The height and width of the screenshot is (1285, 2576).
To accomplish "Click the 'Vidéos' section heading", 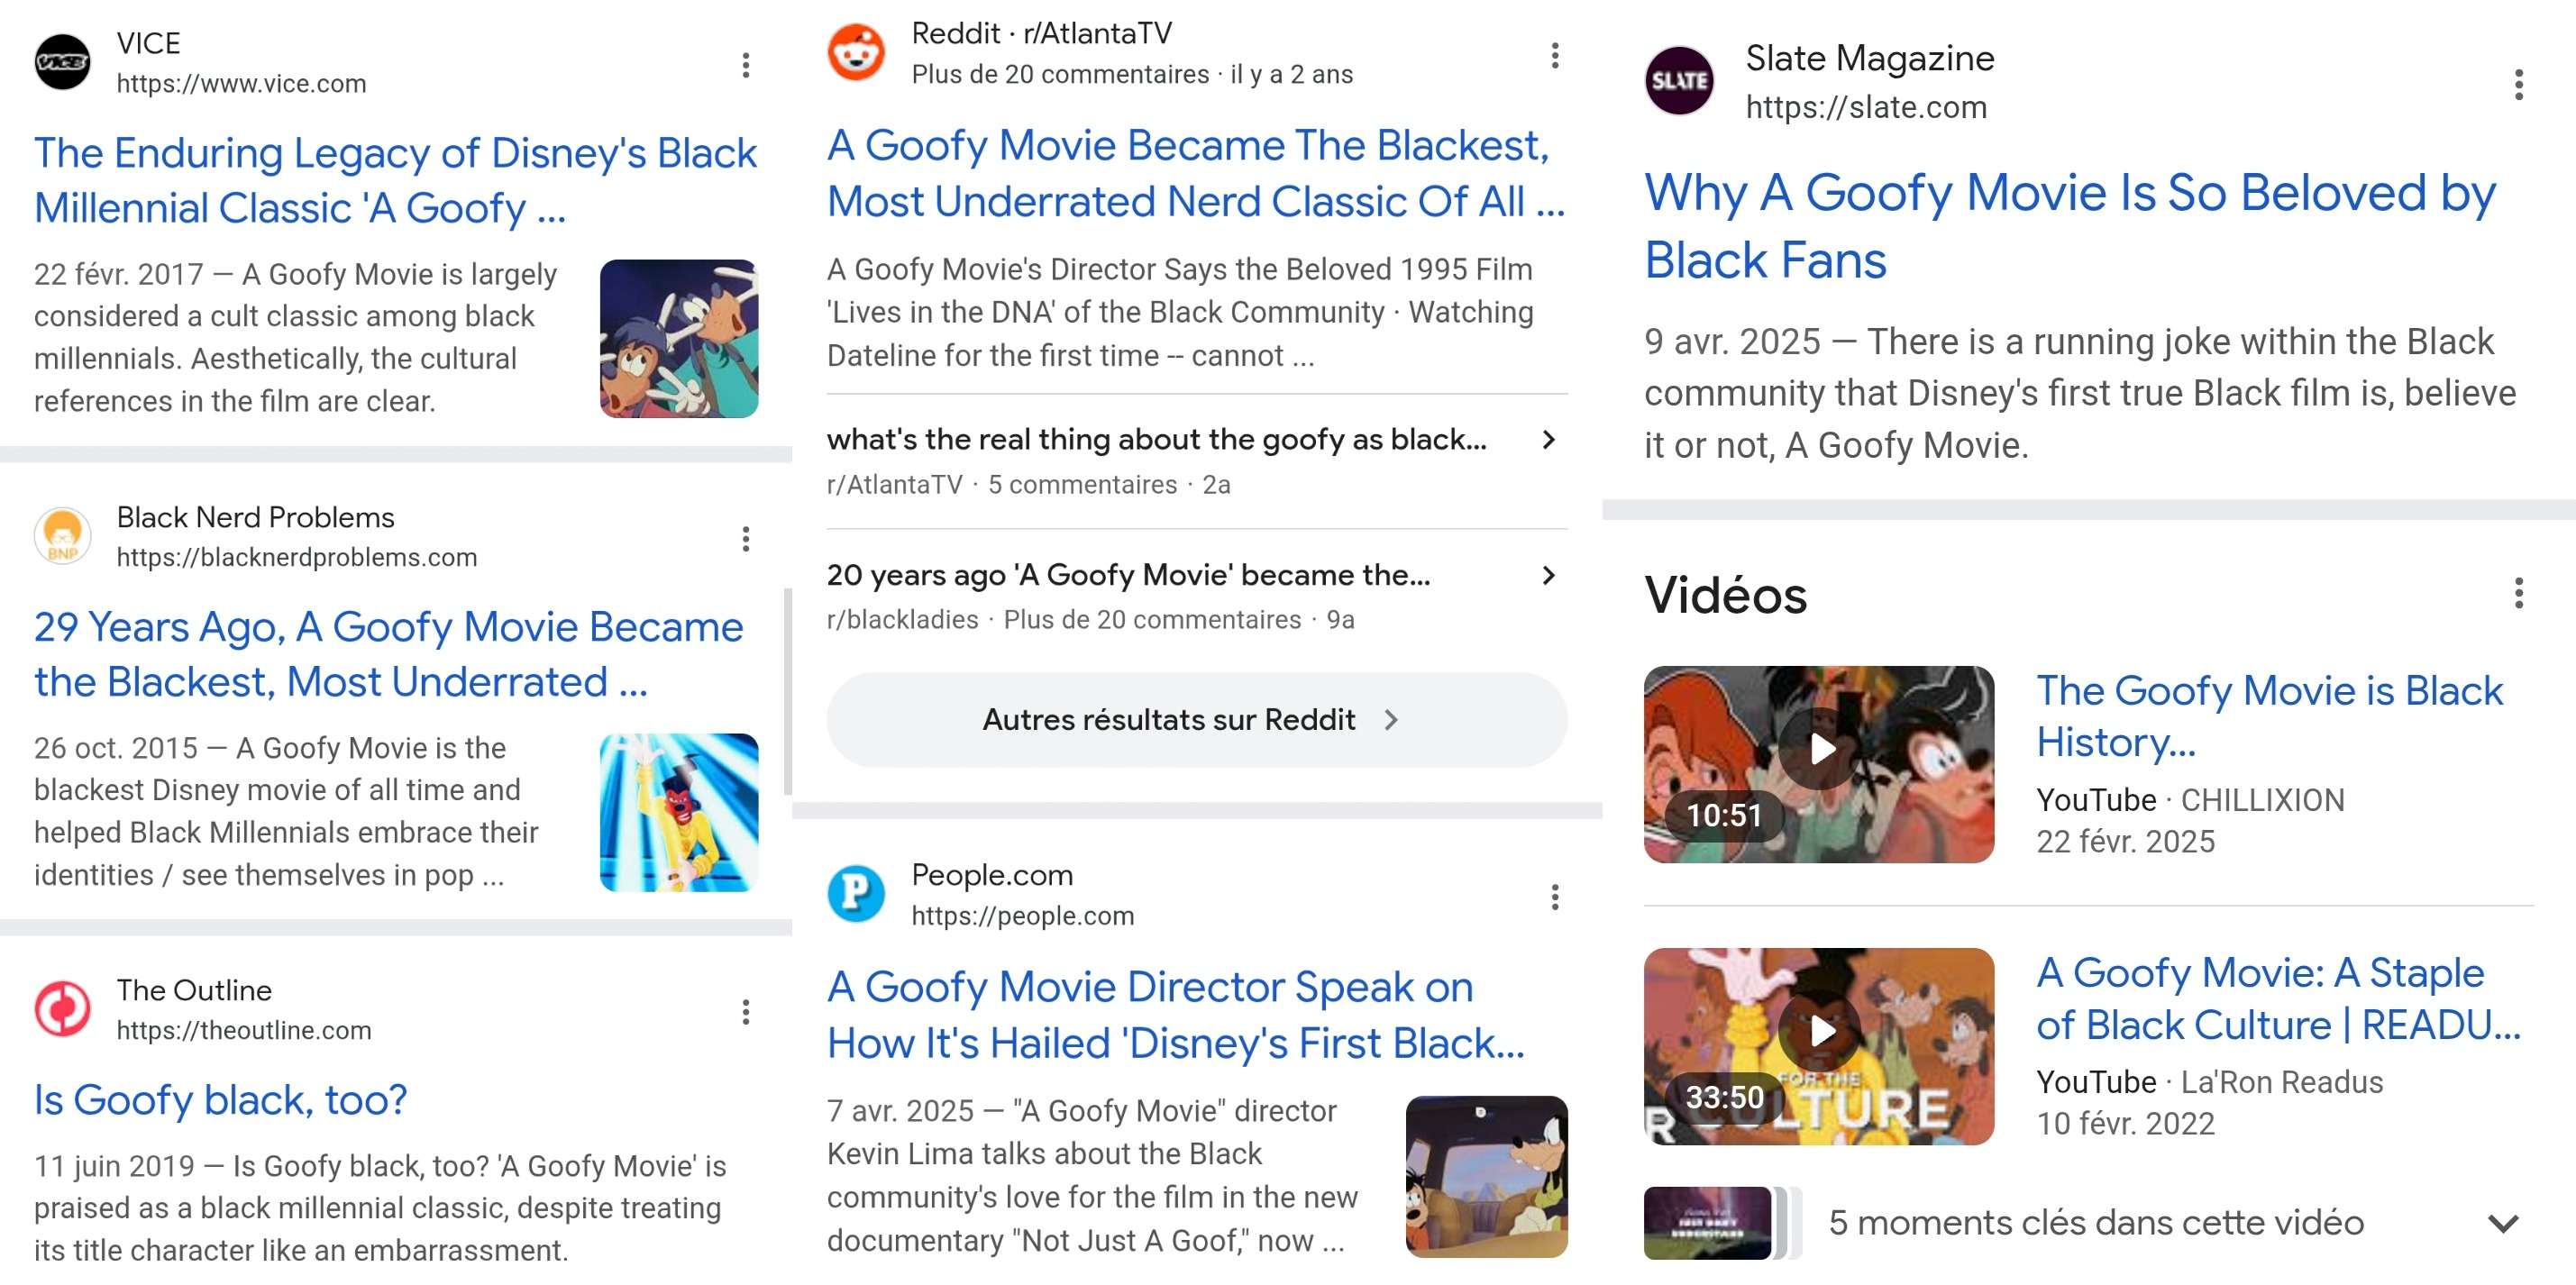I will (1725, 595).
